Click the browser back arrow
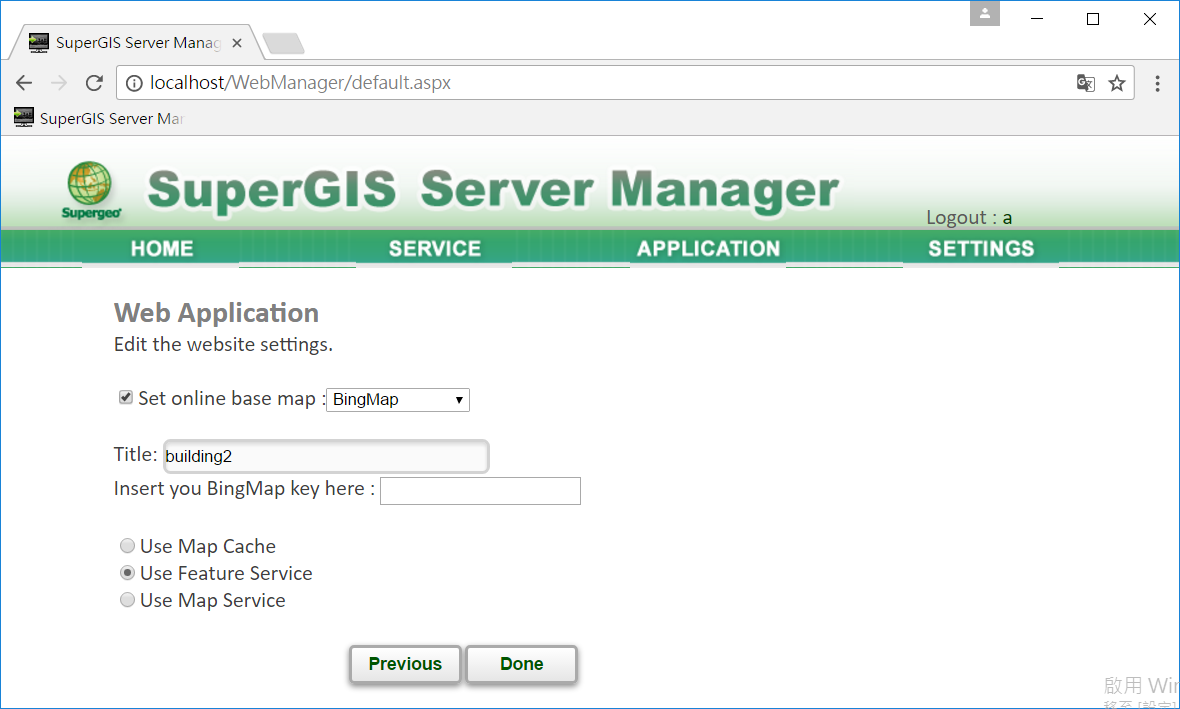This screenshot has height=709, width=1180. coord(24,83)
